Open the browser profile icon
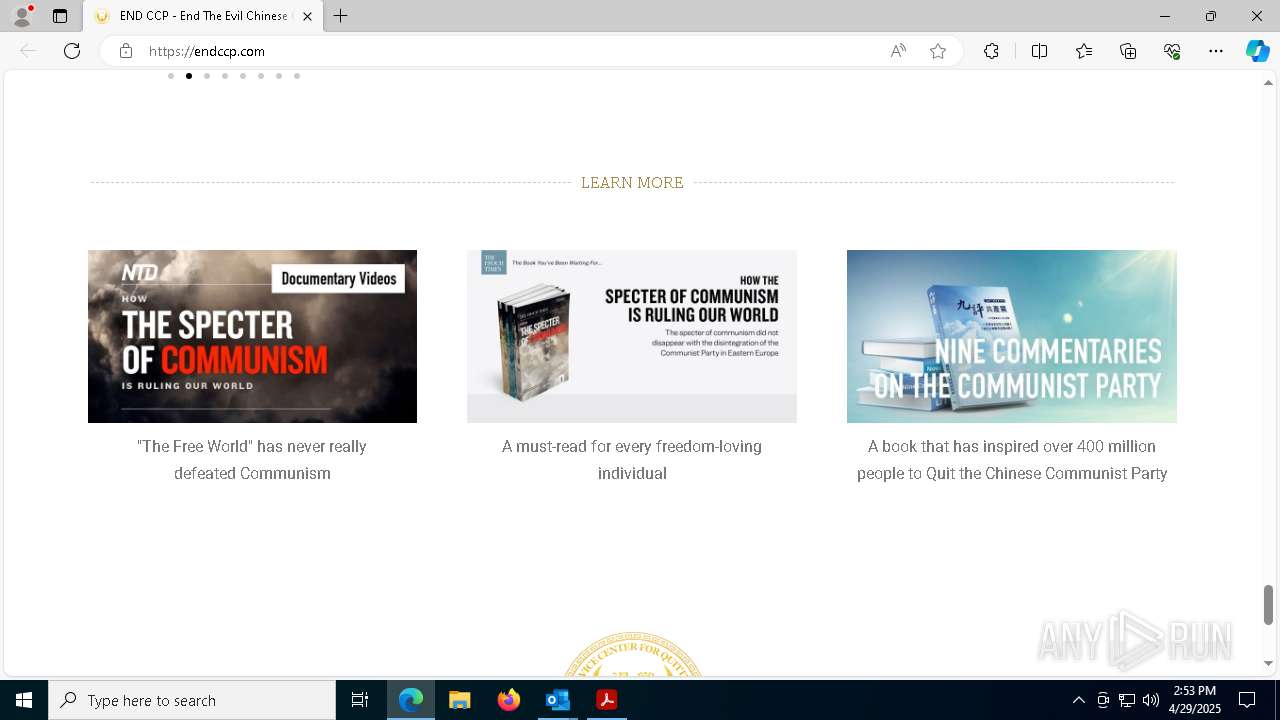This screenshot has width=1280, height=720. pyautogui.click(x=22, y=16)
